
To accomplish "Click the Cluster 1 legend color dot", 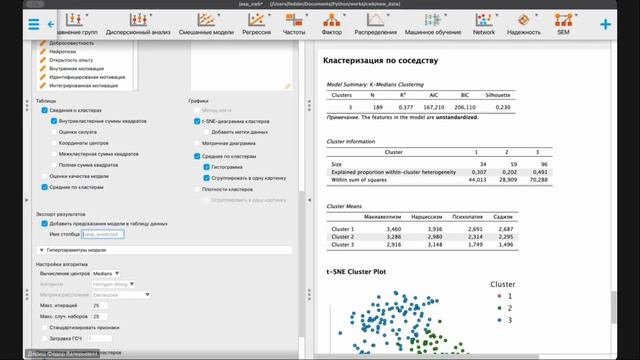I will coord(500,296).
